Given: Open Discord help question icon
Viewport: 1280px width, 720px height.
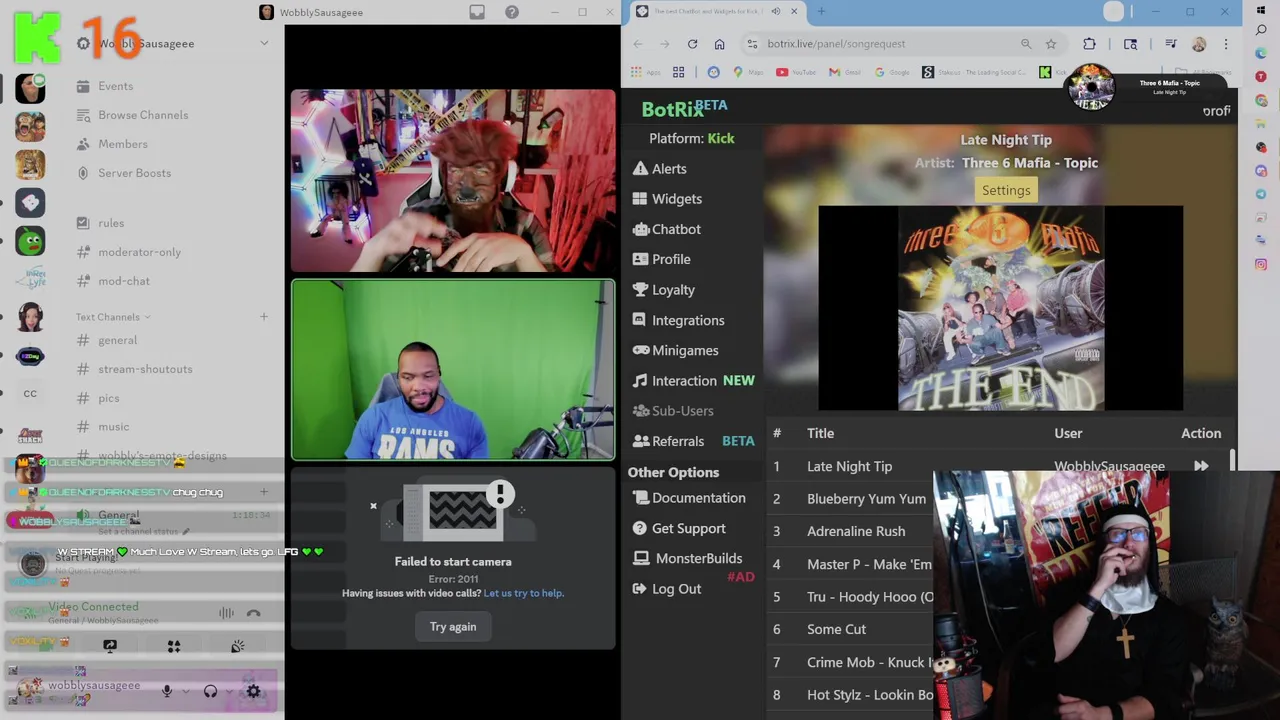Looking at the screenshot, I should click(512, 12).
